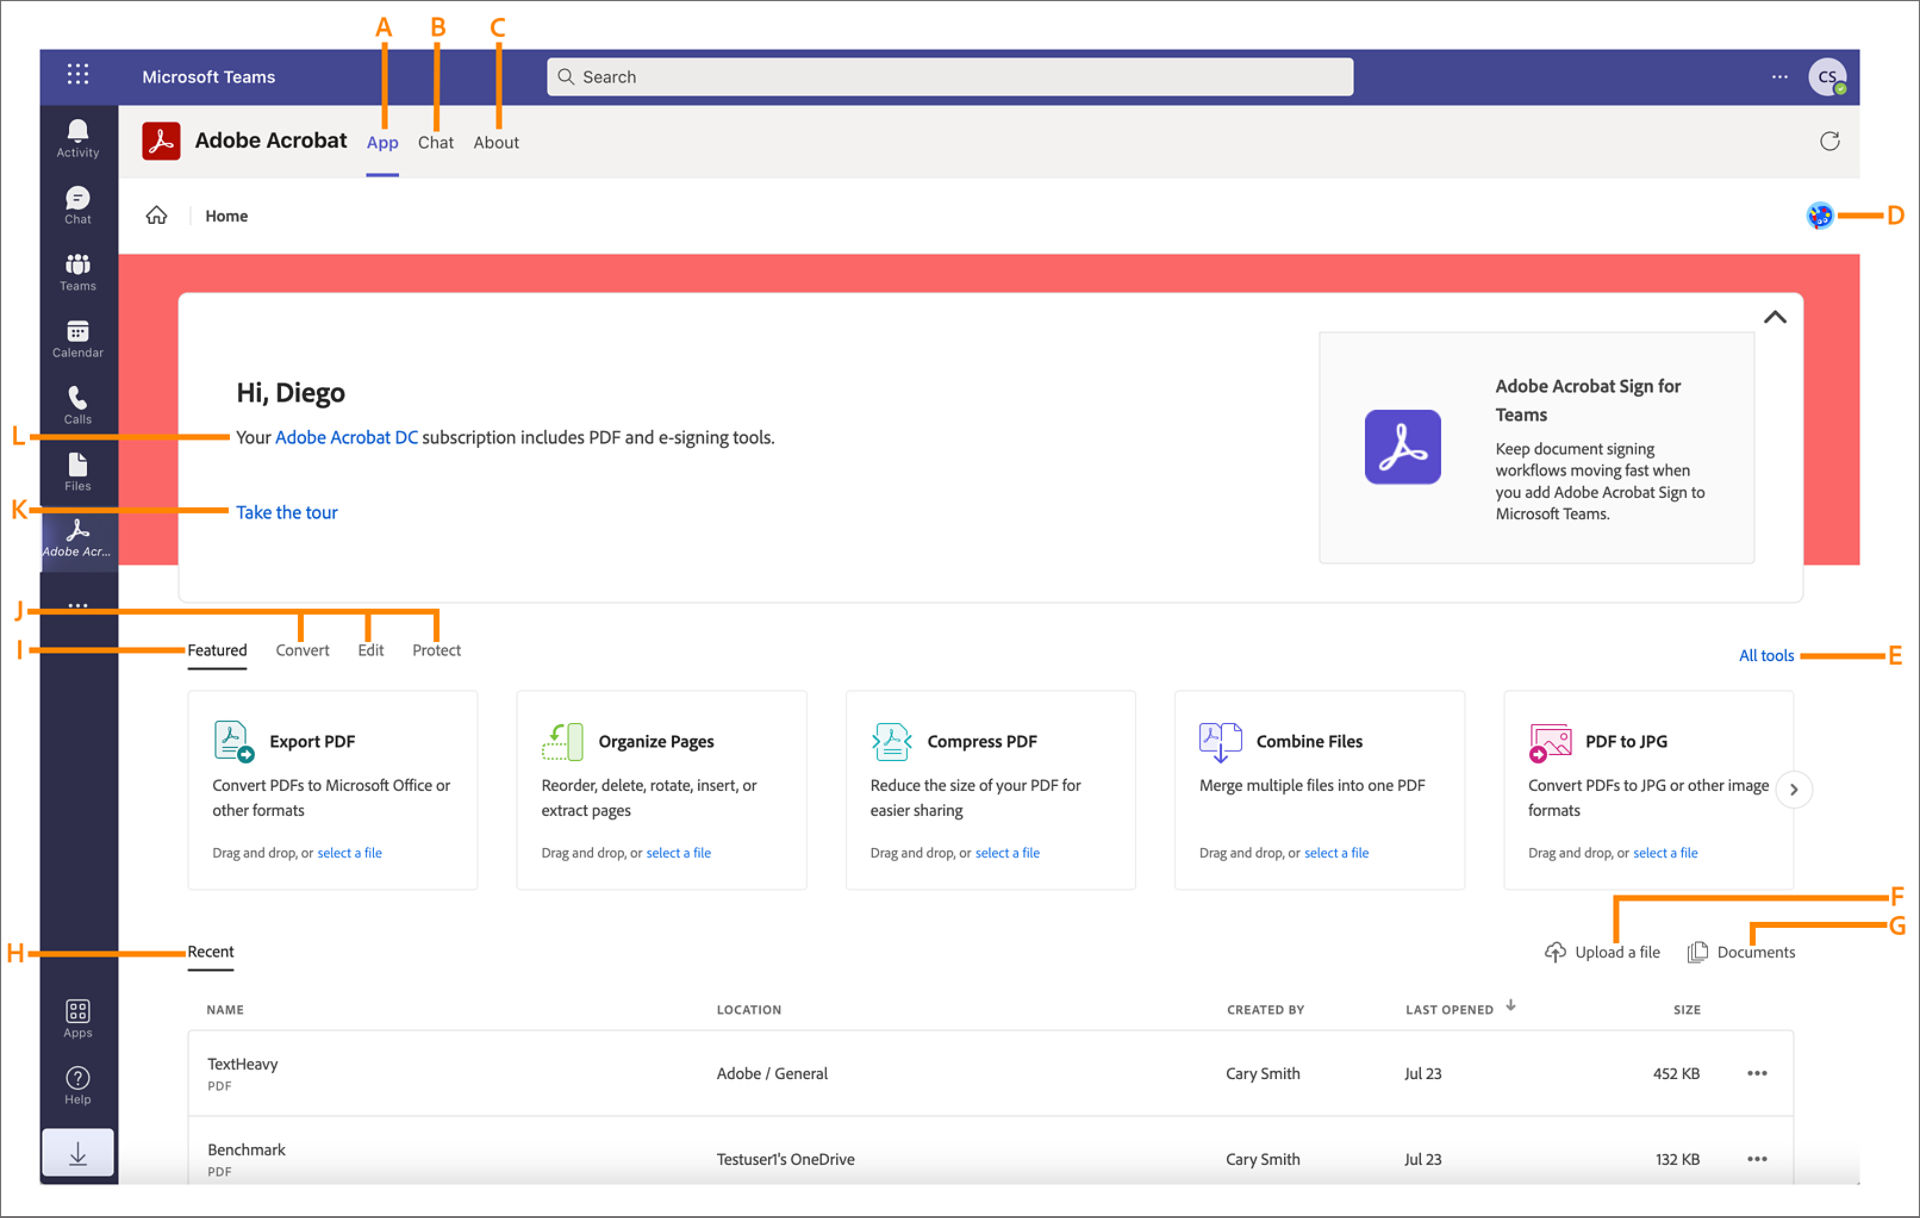This screenshot has width=1920, height=1218.
Task: Select the Protect tab
Action: click(435, 648)
